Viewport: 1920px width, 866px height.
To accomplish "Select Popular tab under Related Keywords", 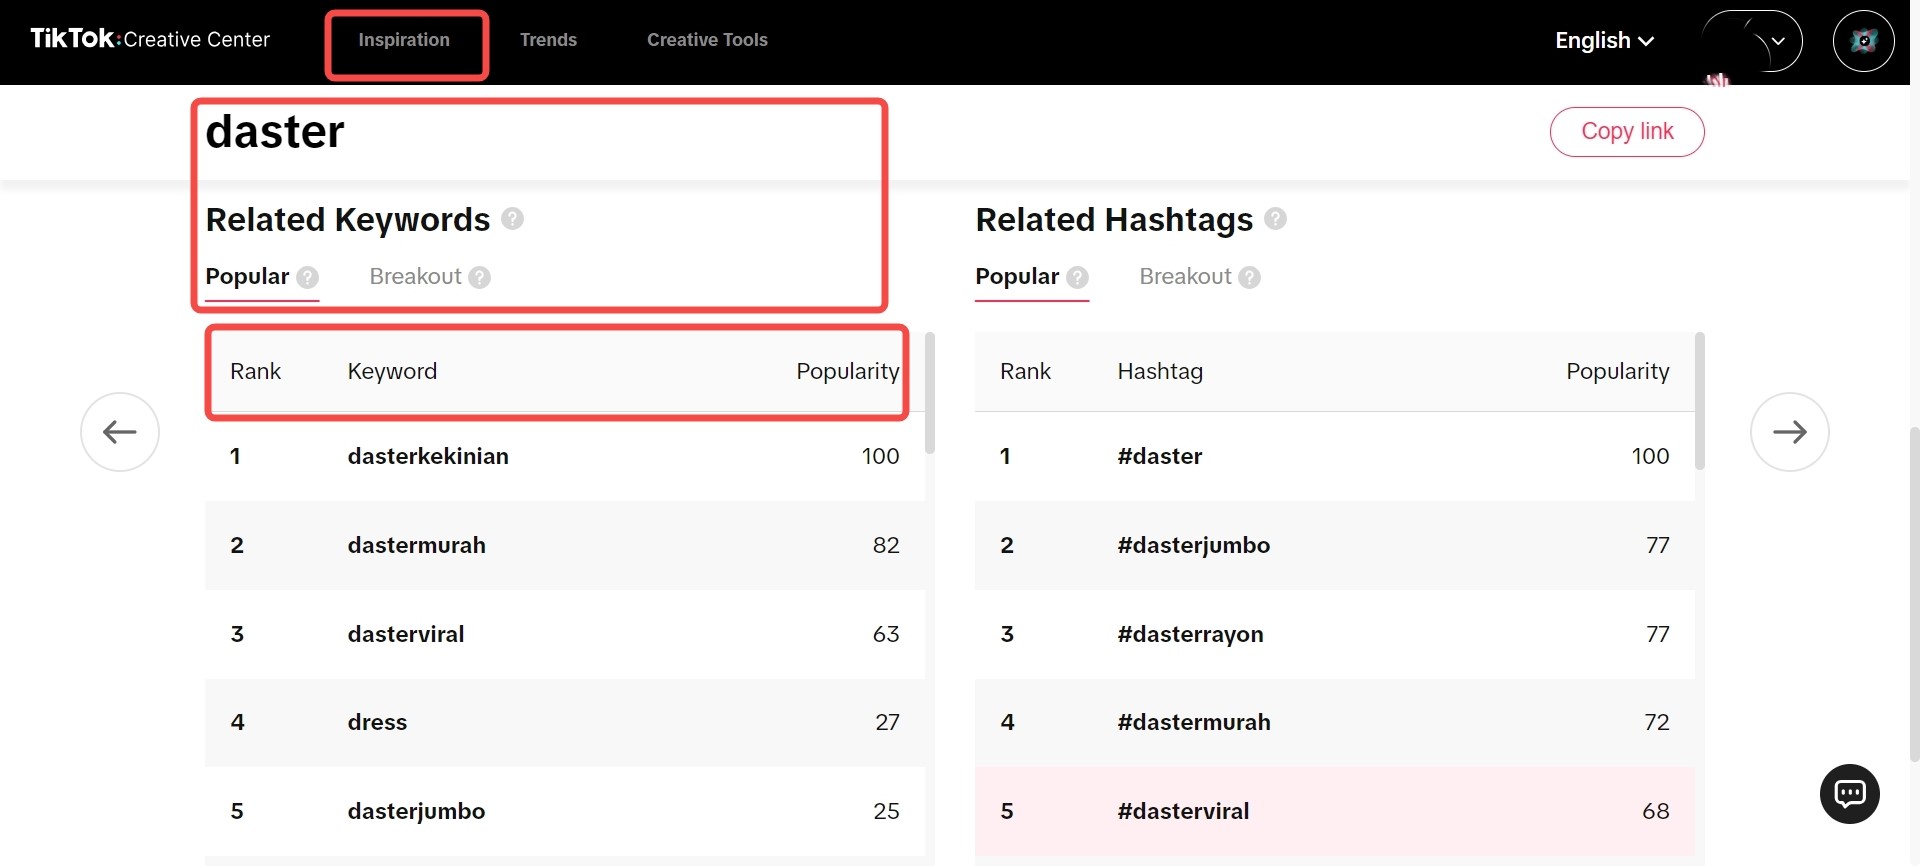I will point(247,277).
